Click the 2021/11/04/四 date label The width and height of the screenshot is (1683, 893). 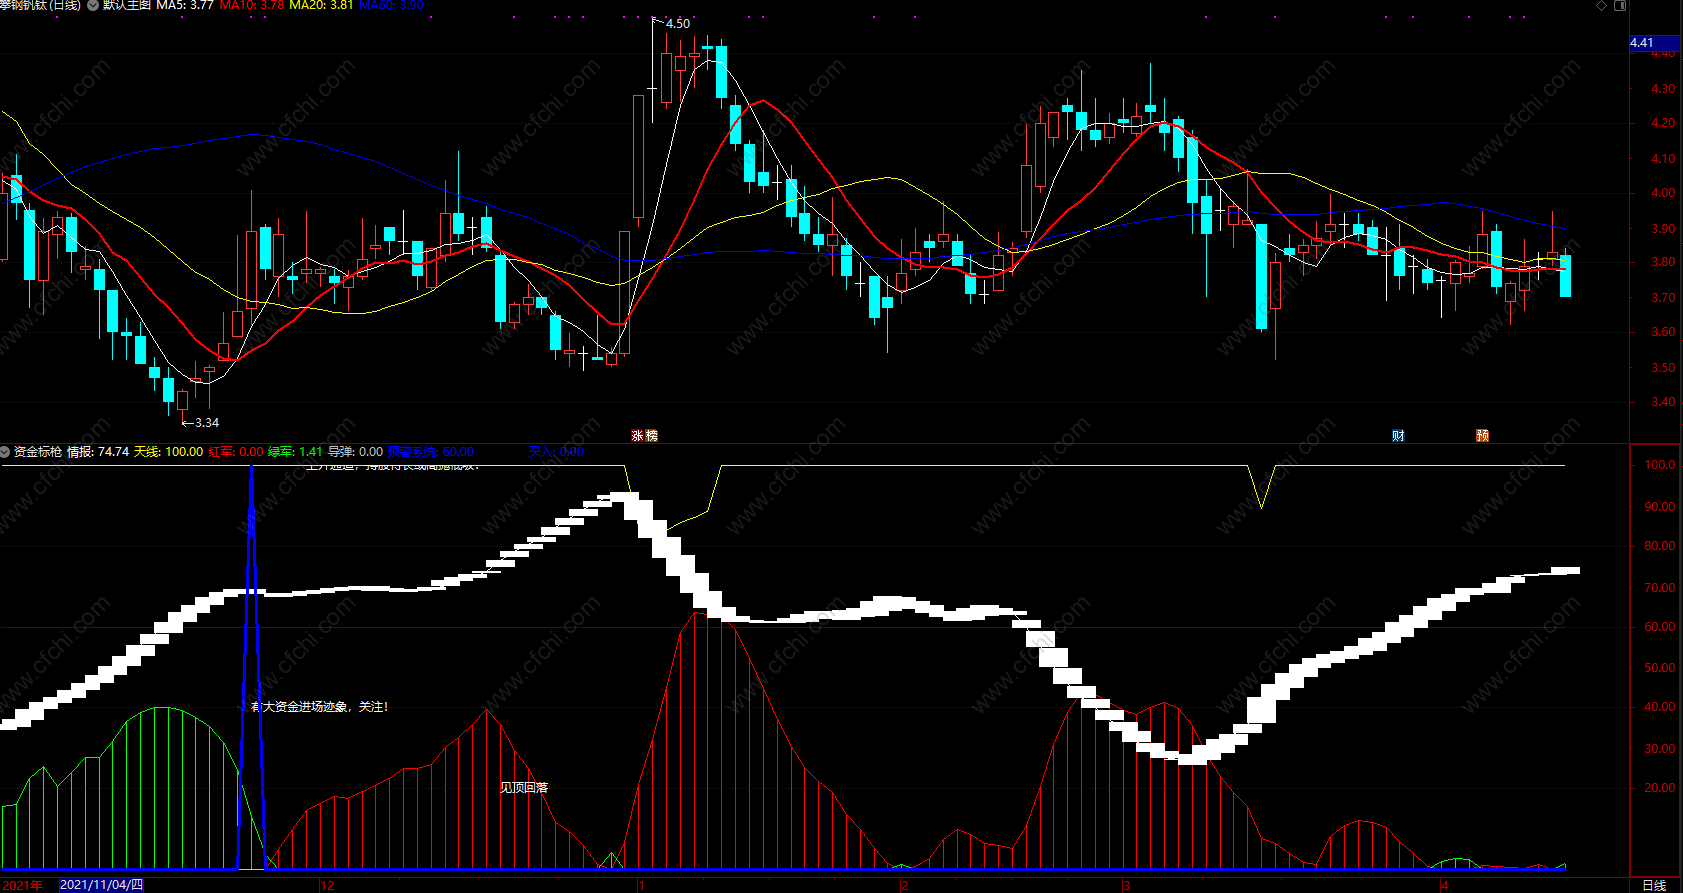[101, 885]
